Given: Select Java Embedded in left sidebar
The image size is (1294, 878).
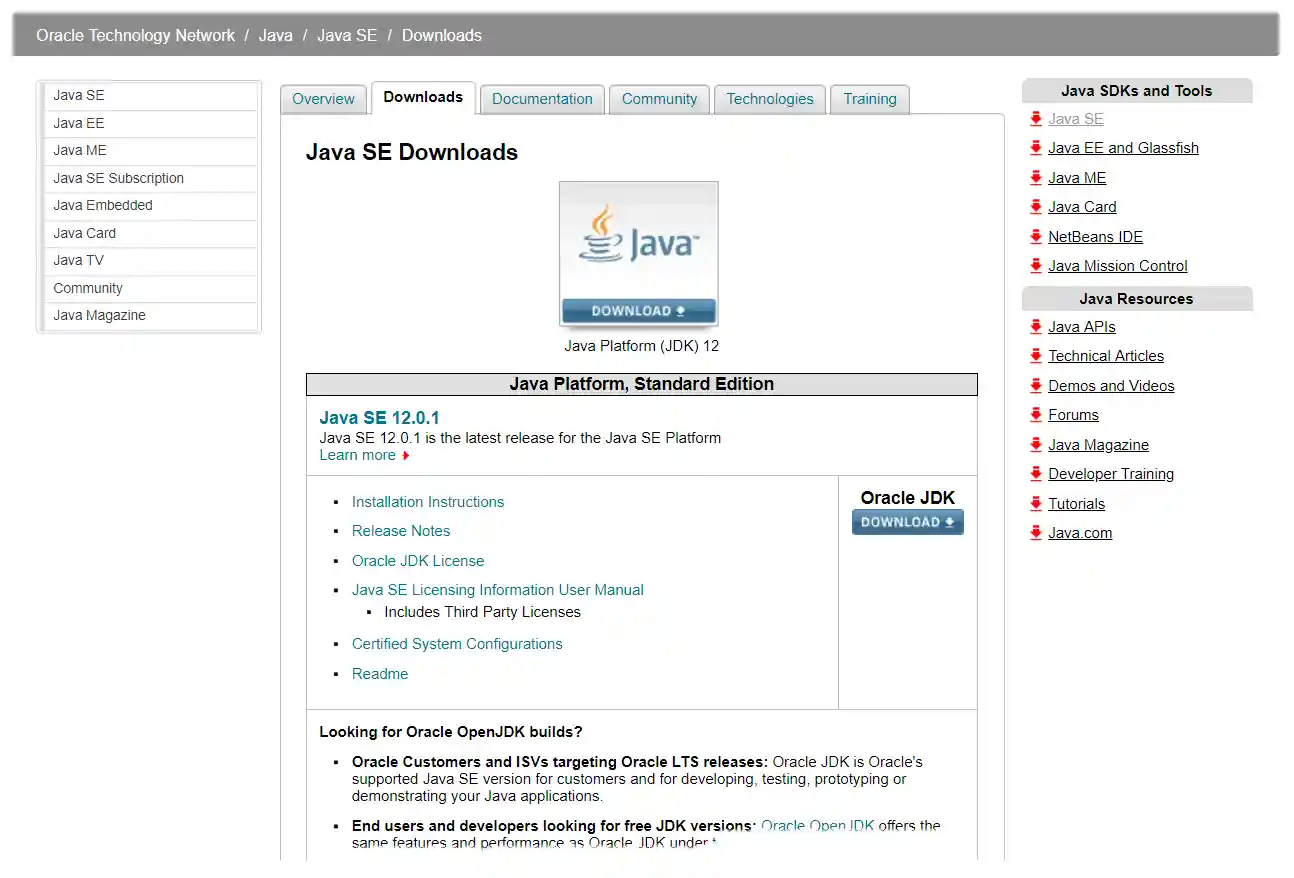Looking at the screenshot, I should 102,205.
